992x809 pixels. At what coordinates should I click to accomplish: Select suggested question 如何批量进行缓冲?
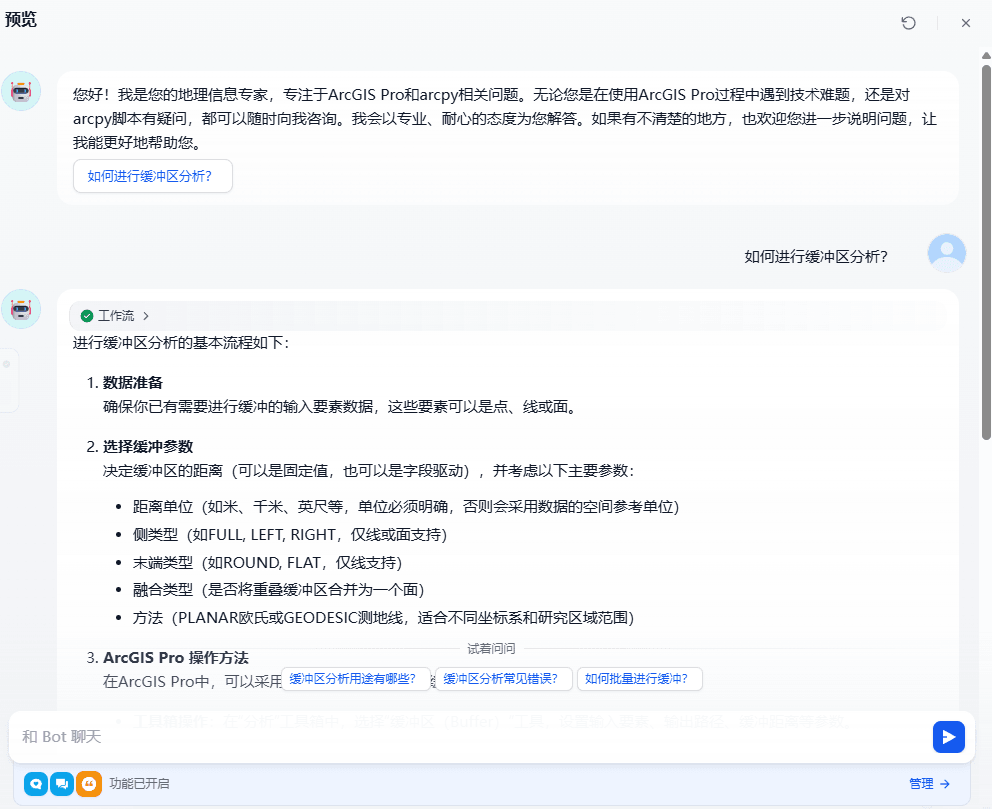click(x=639, y=679)
